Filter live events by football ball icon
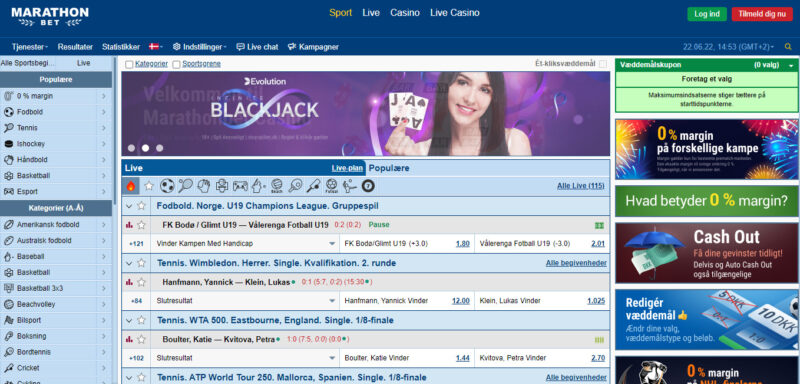The image size is (800, 384). click(x=167, y=186)
